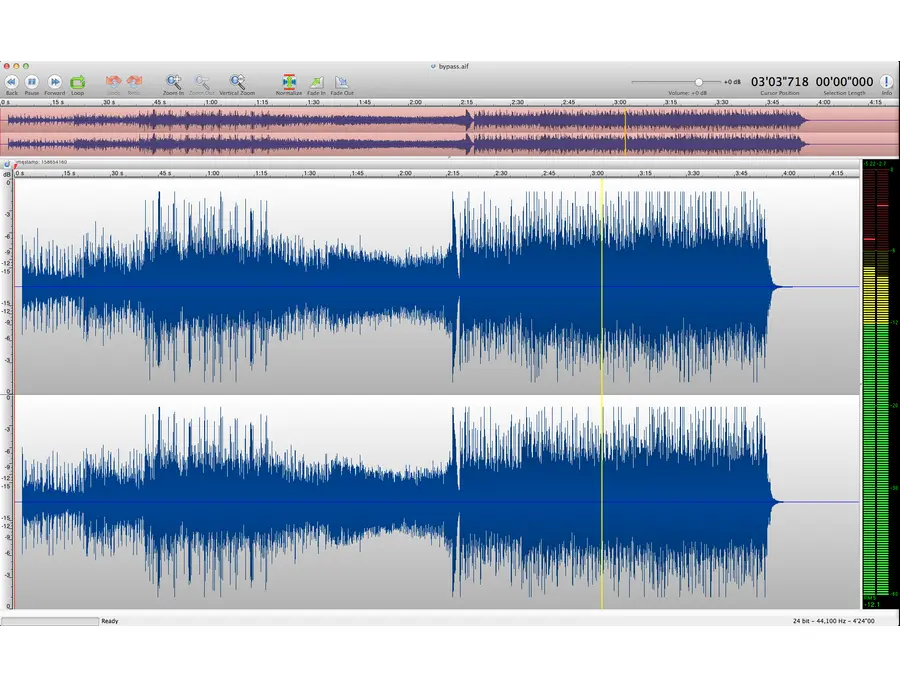Click the red start marker at 0 s

tap(15, 166)
